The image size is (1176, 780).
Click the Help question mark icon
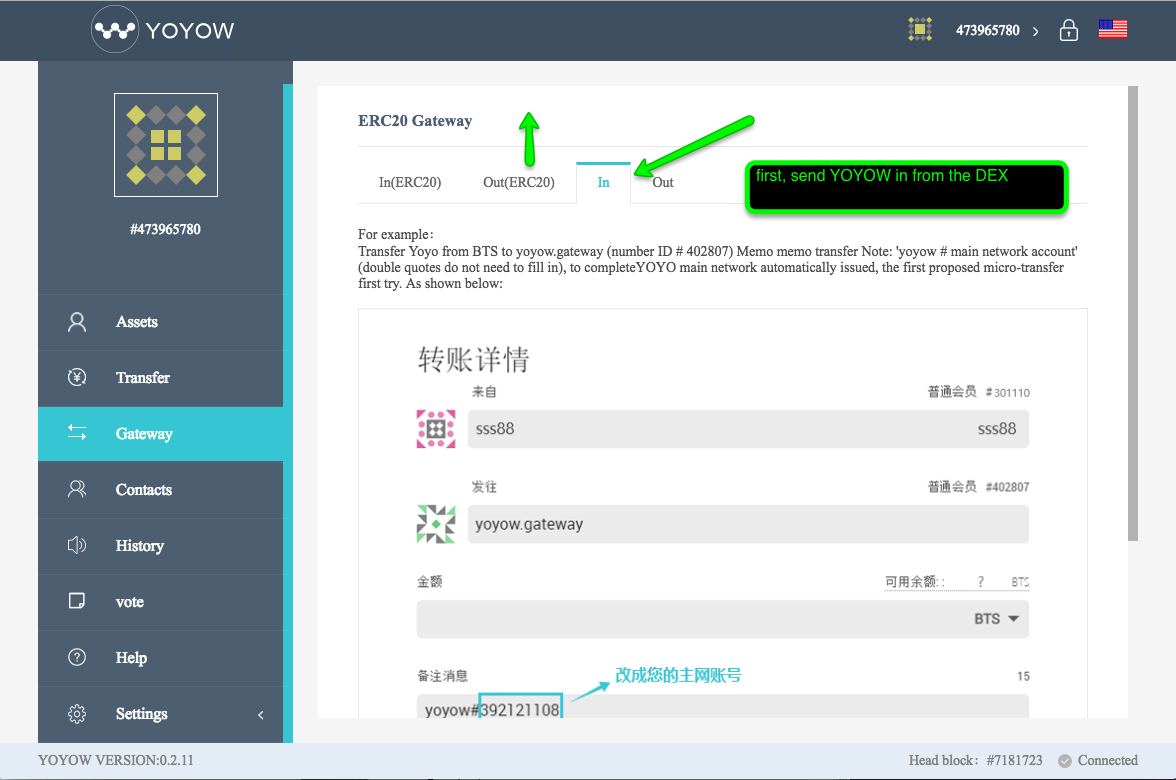click(76, 657)
